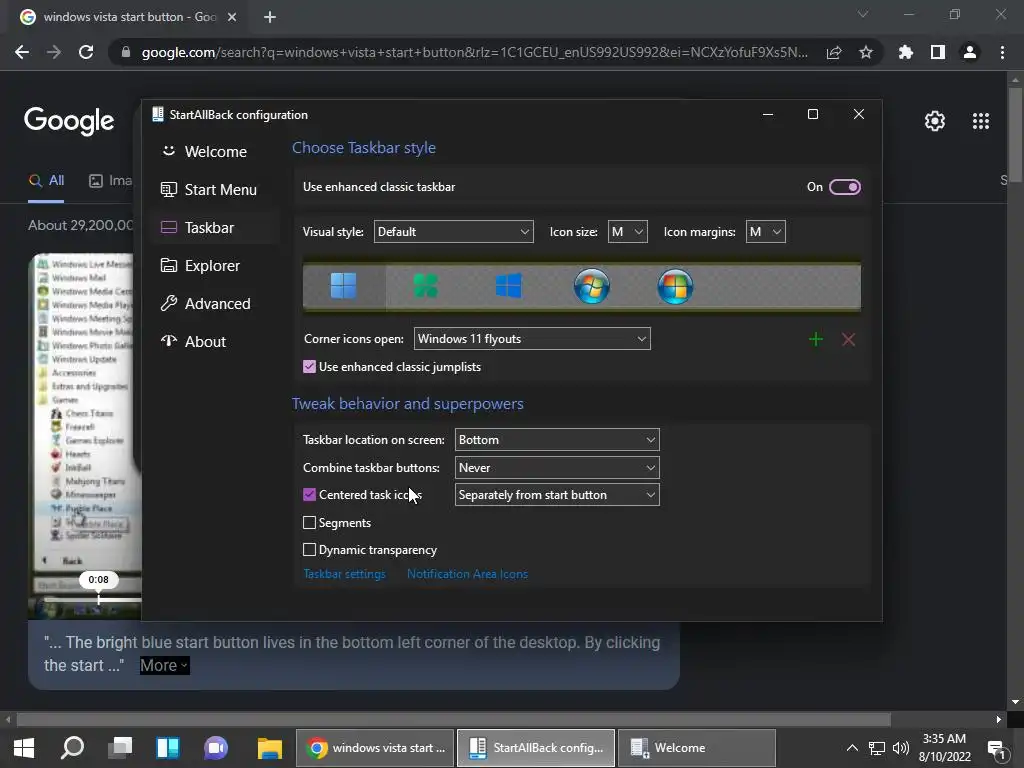Click the Google logo
This screenshot has width=1024, height=768.
[69, 121]
